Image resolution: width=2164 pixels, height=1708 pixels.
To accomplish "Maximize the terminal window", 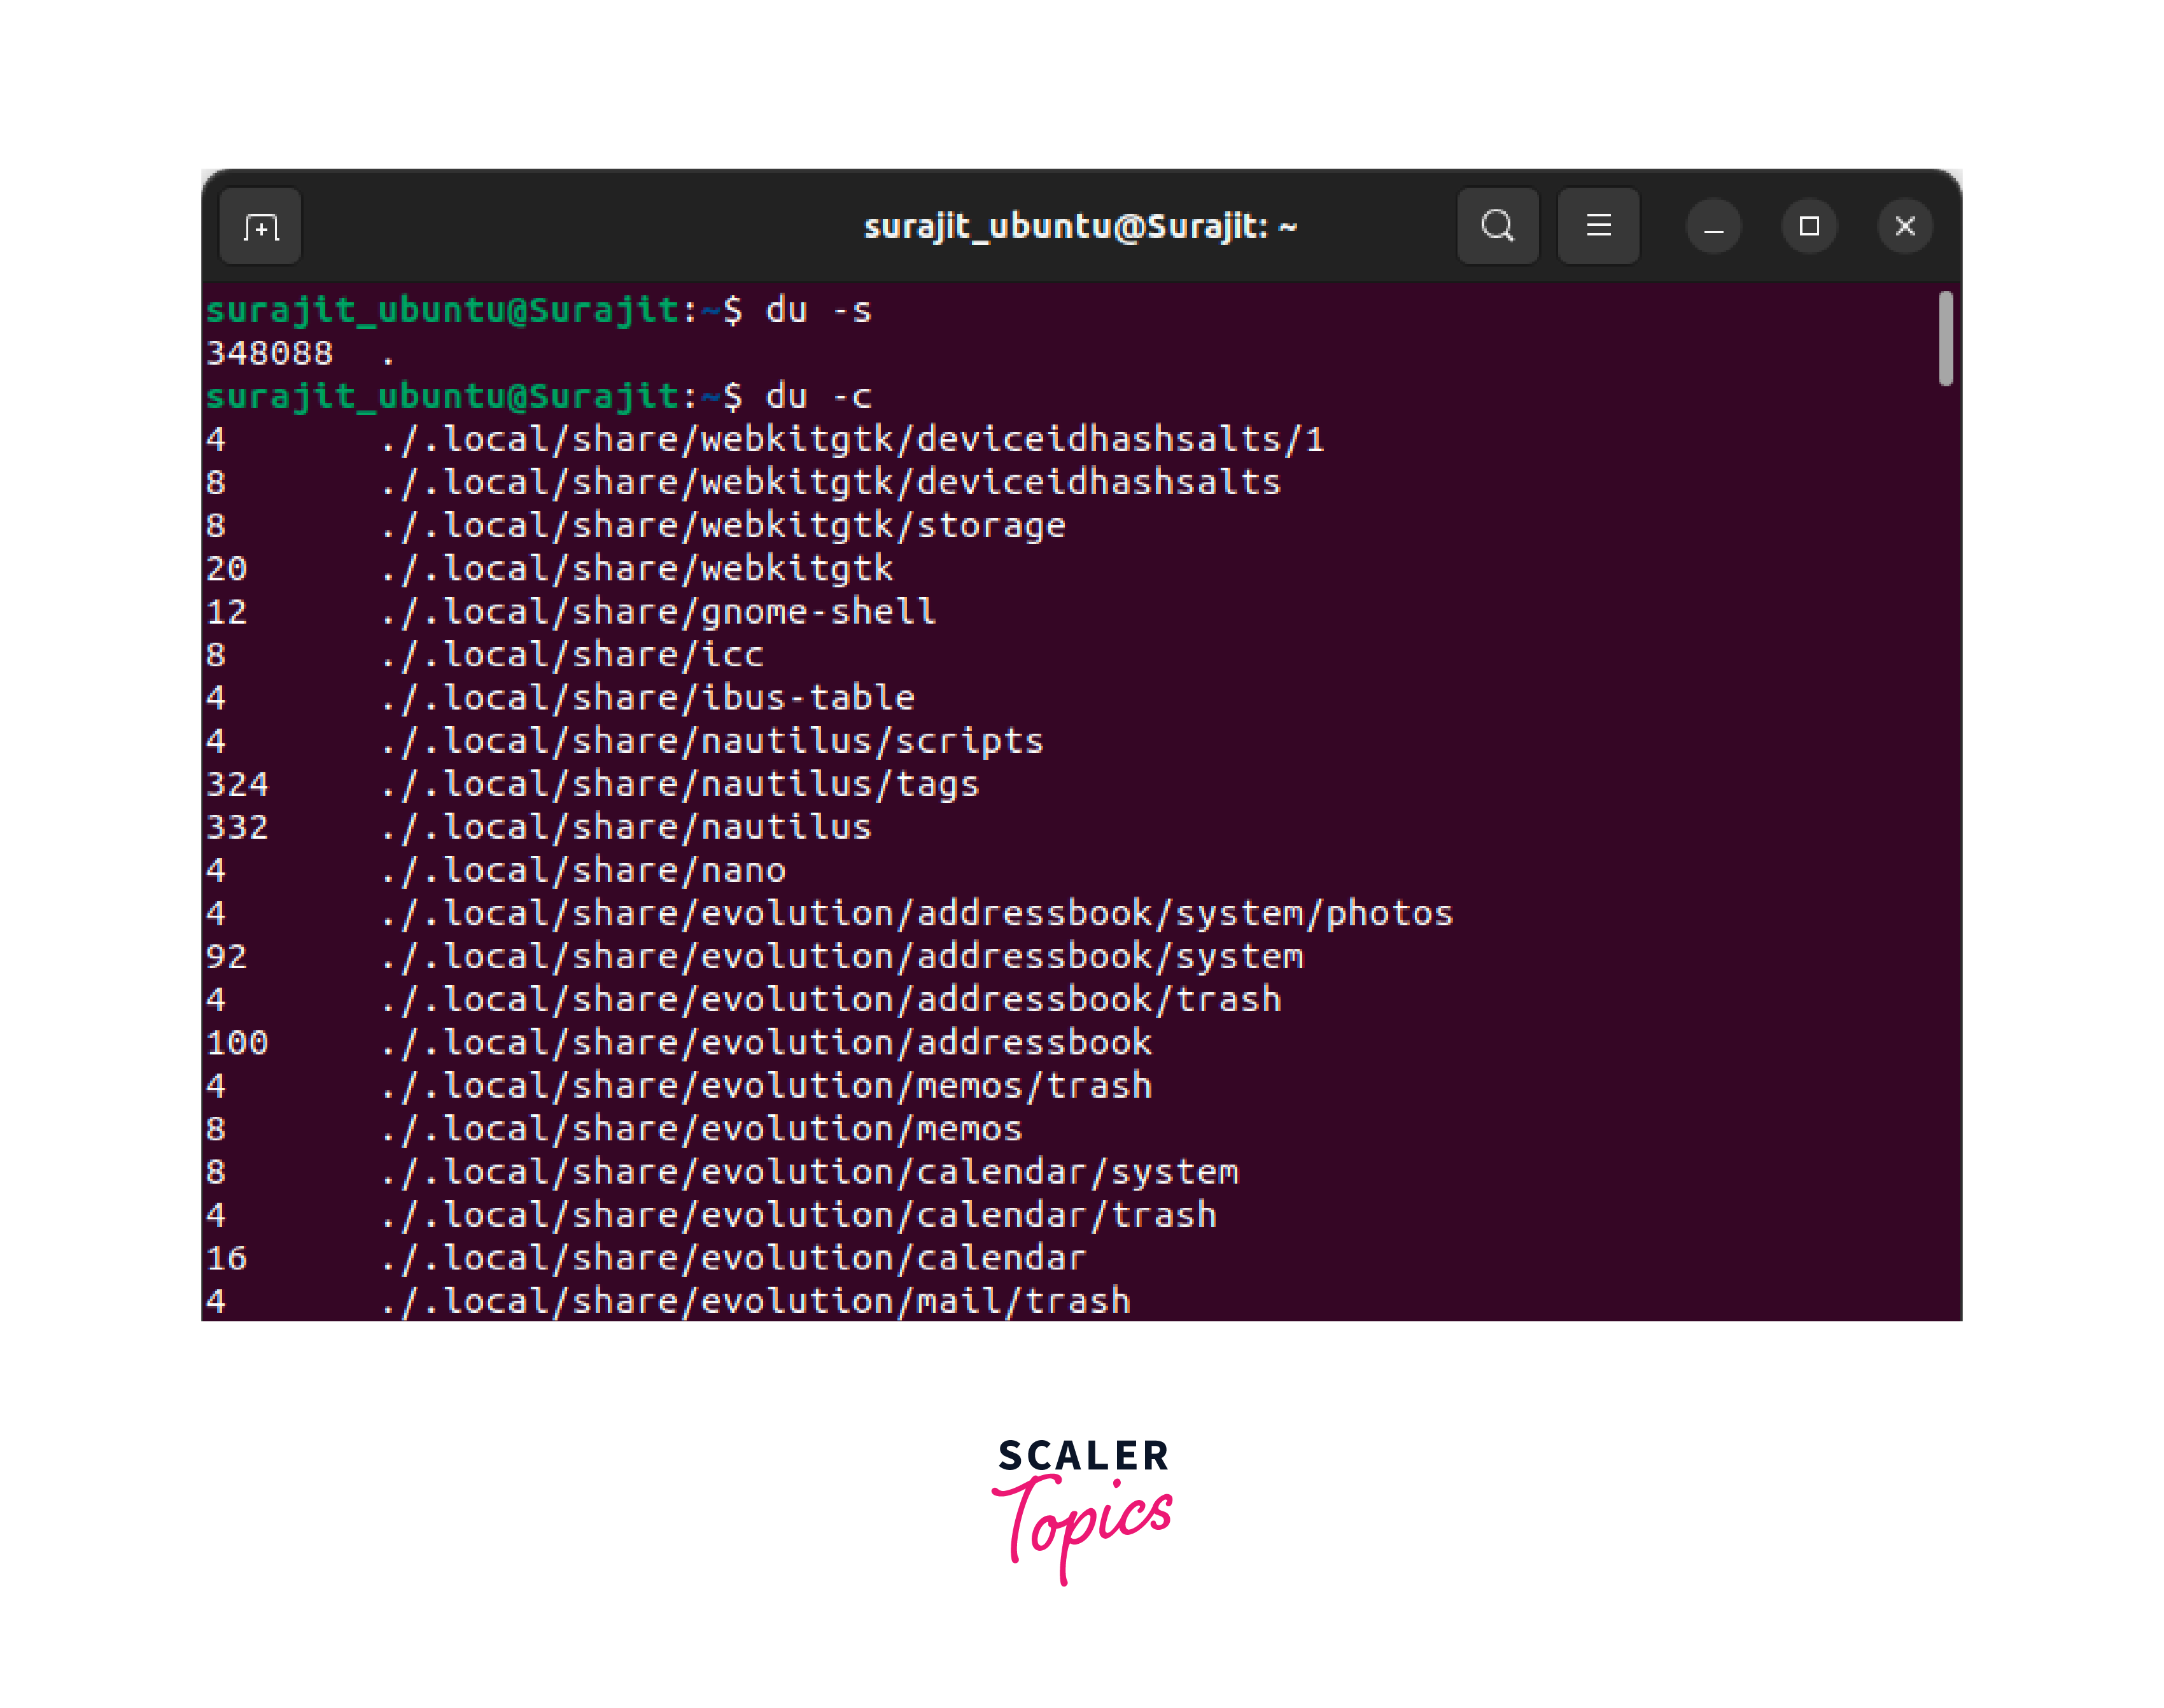I will click(1809, 227).
